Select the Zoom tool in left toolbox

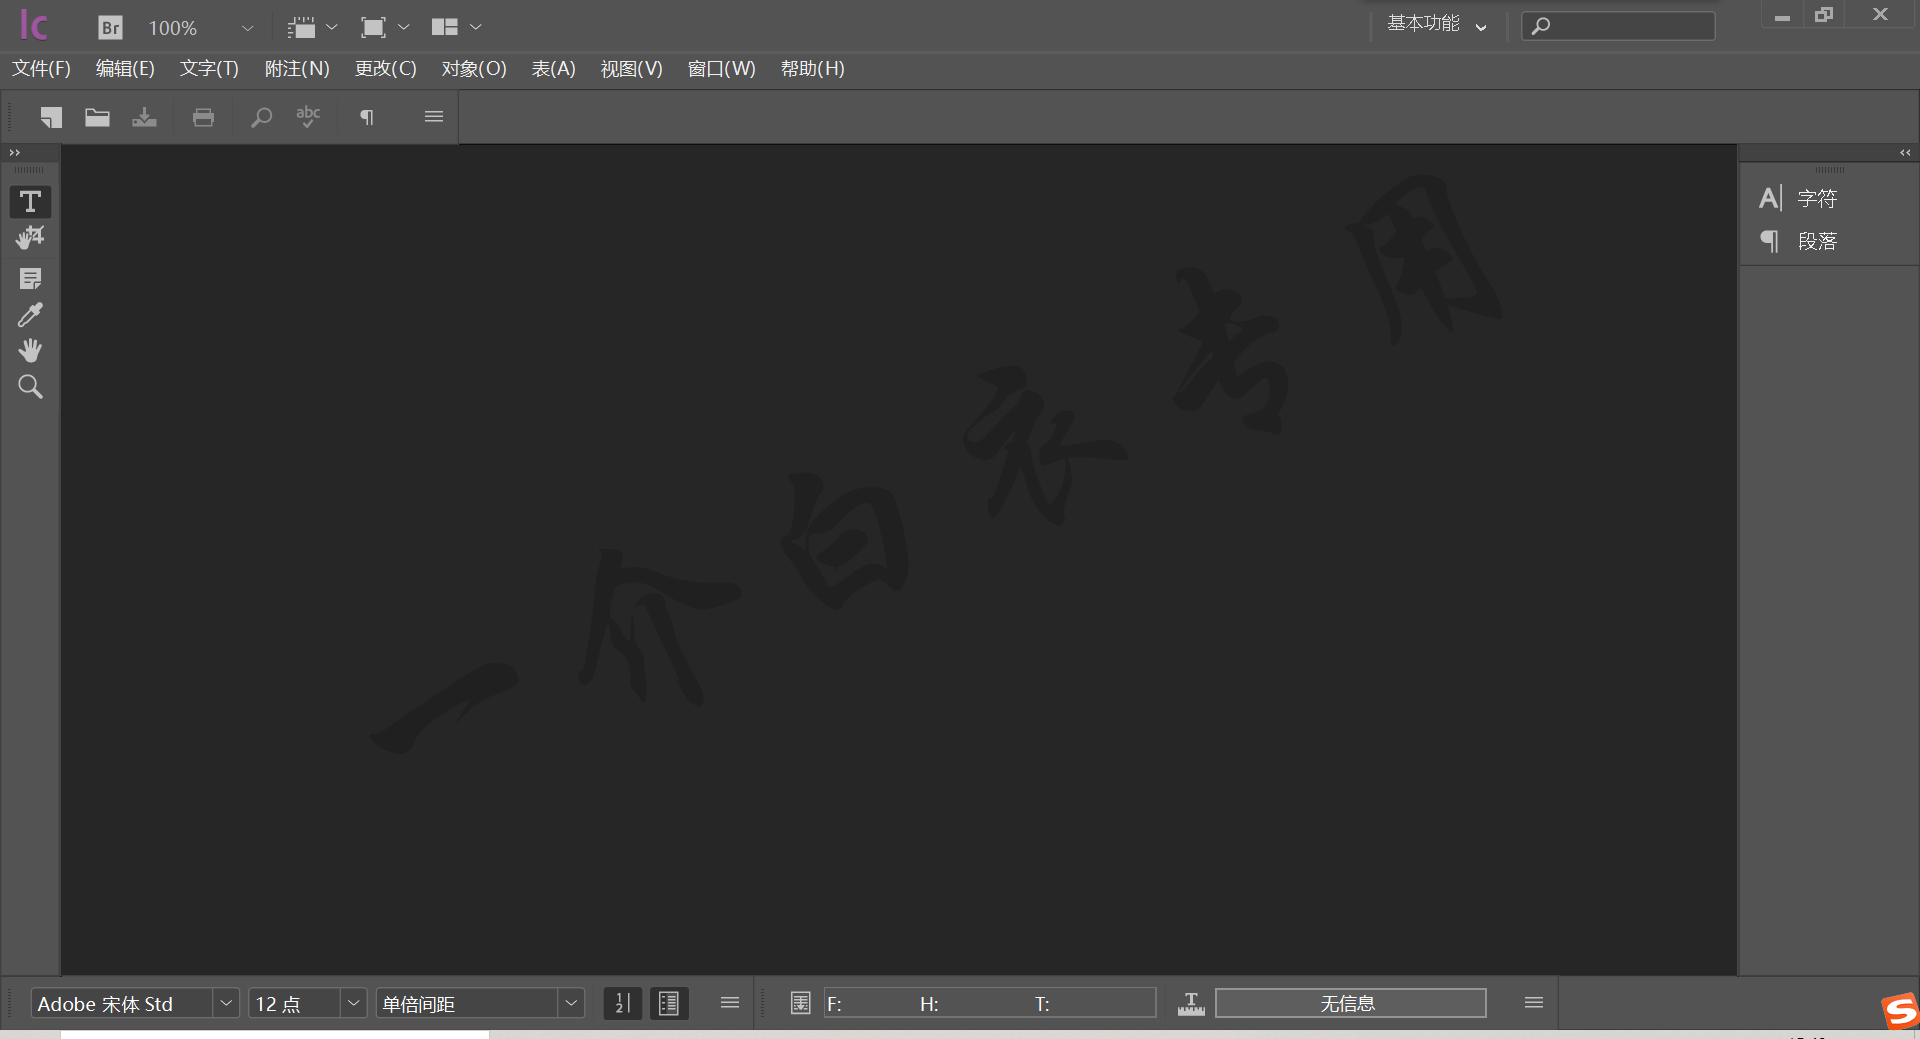pyautogui.click(x=30, y=387)
